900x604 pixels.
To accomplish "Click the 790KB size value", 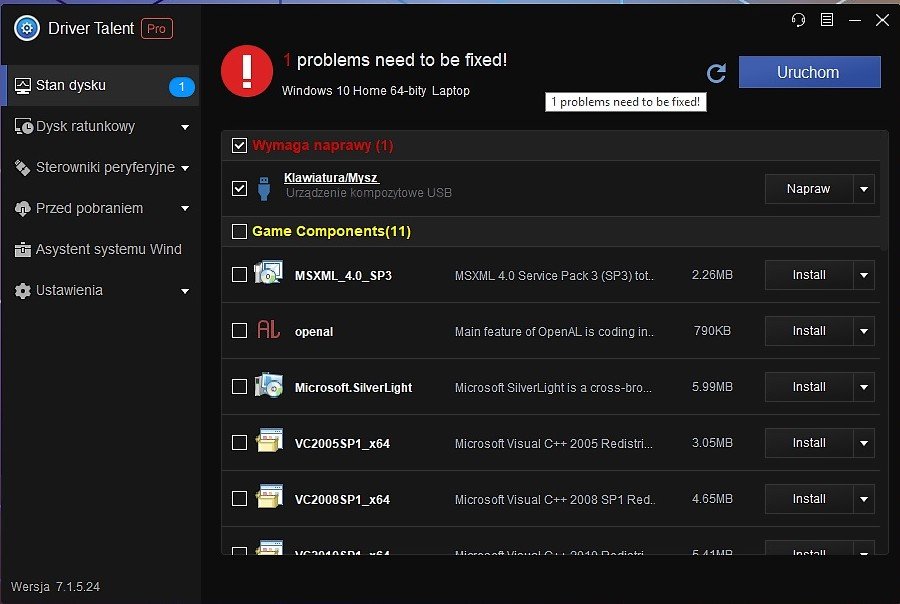I will click(712, 331).
